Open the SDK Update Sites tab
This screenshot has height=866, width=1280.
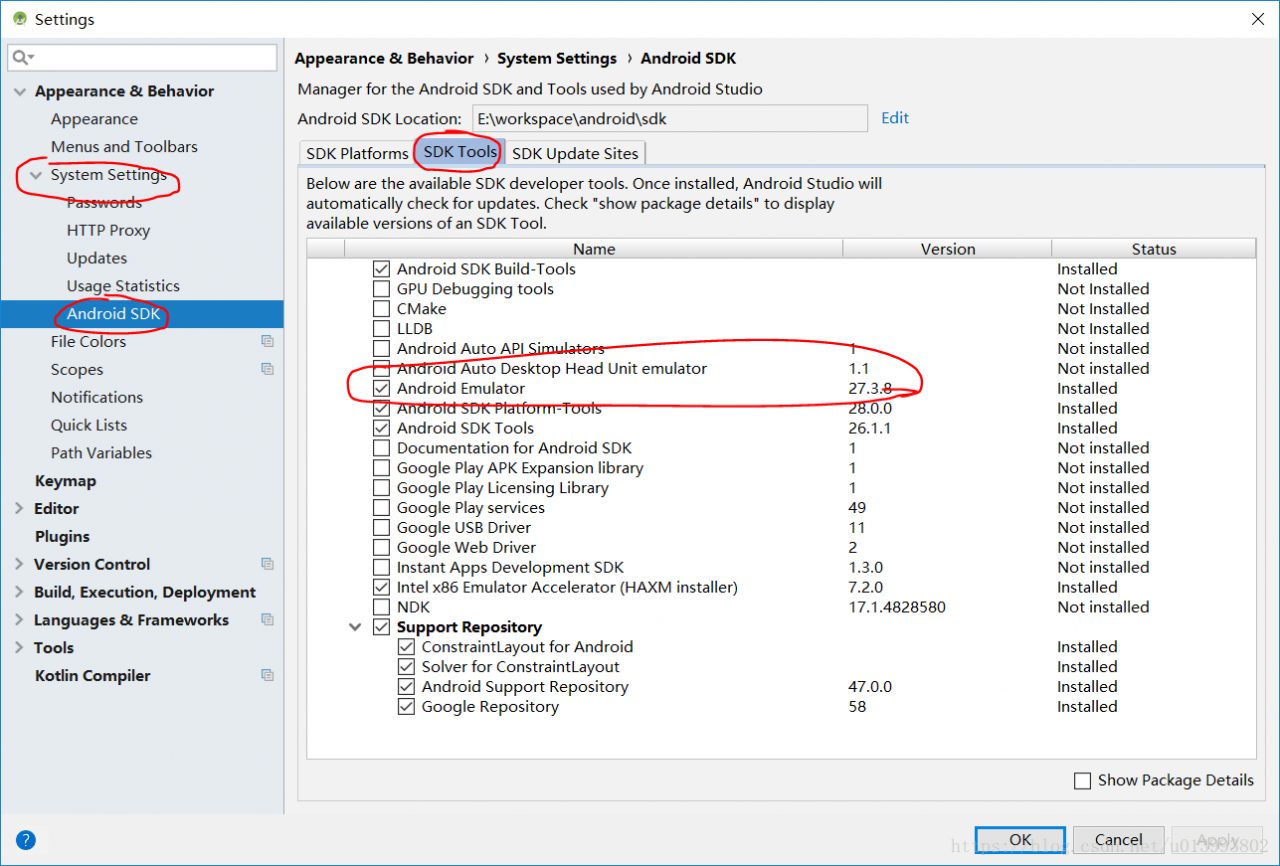[x=575, y=153]
